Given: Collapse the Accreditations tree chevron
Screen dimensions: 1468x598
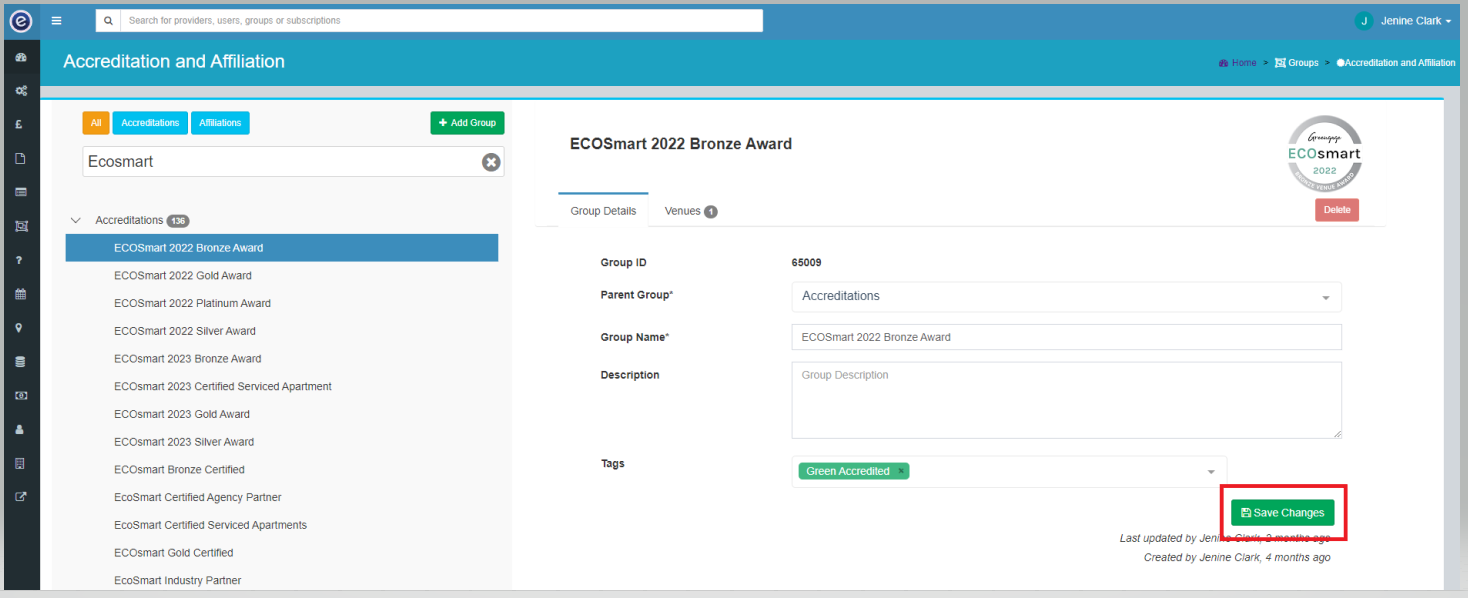Looking at the screenshot, I should tap(76, 220).
